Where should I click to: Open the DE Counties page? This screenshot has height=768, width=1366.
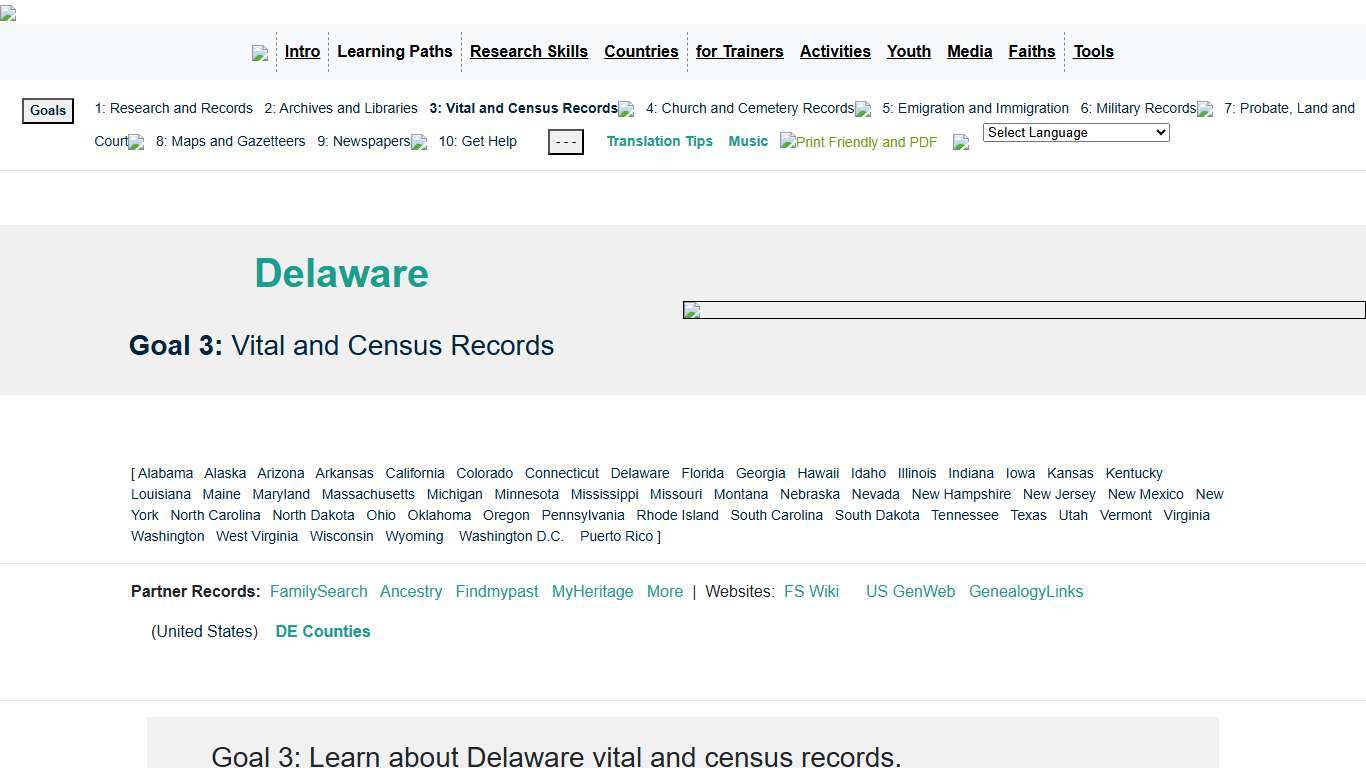pos(323,631)
